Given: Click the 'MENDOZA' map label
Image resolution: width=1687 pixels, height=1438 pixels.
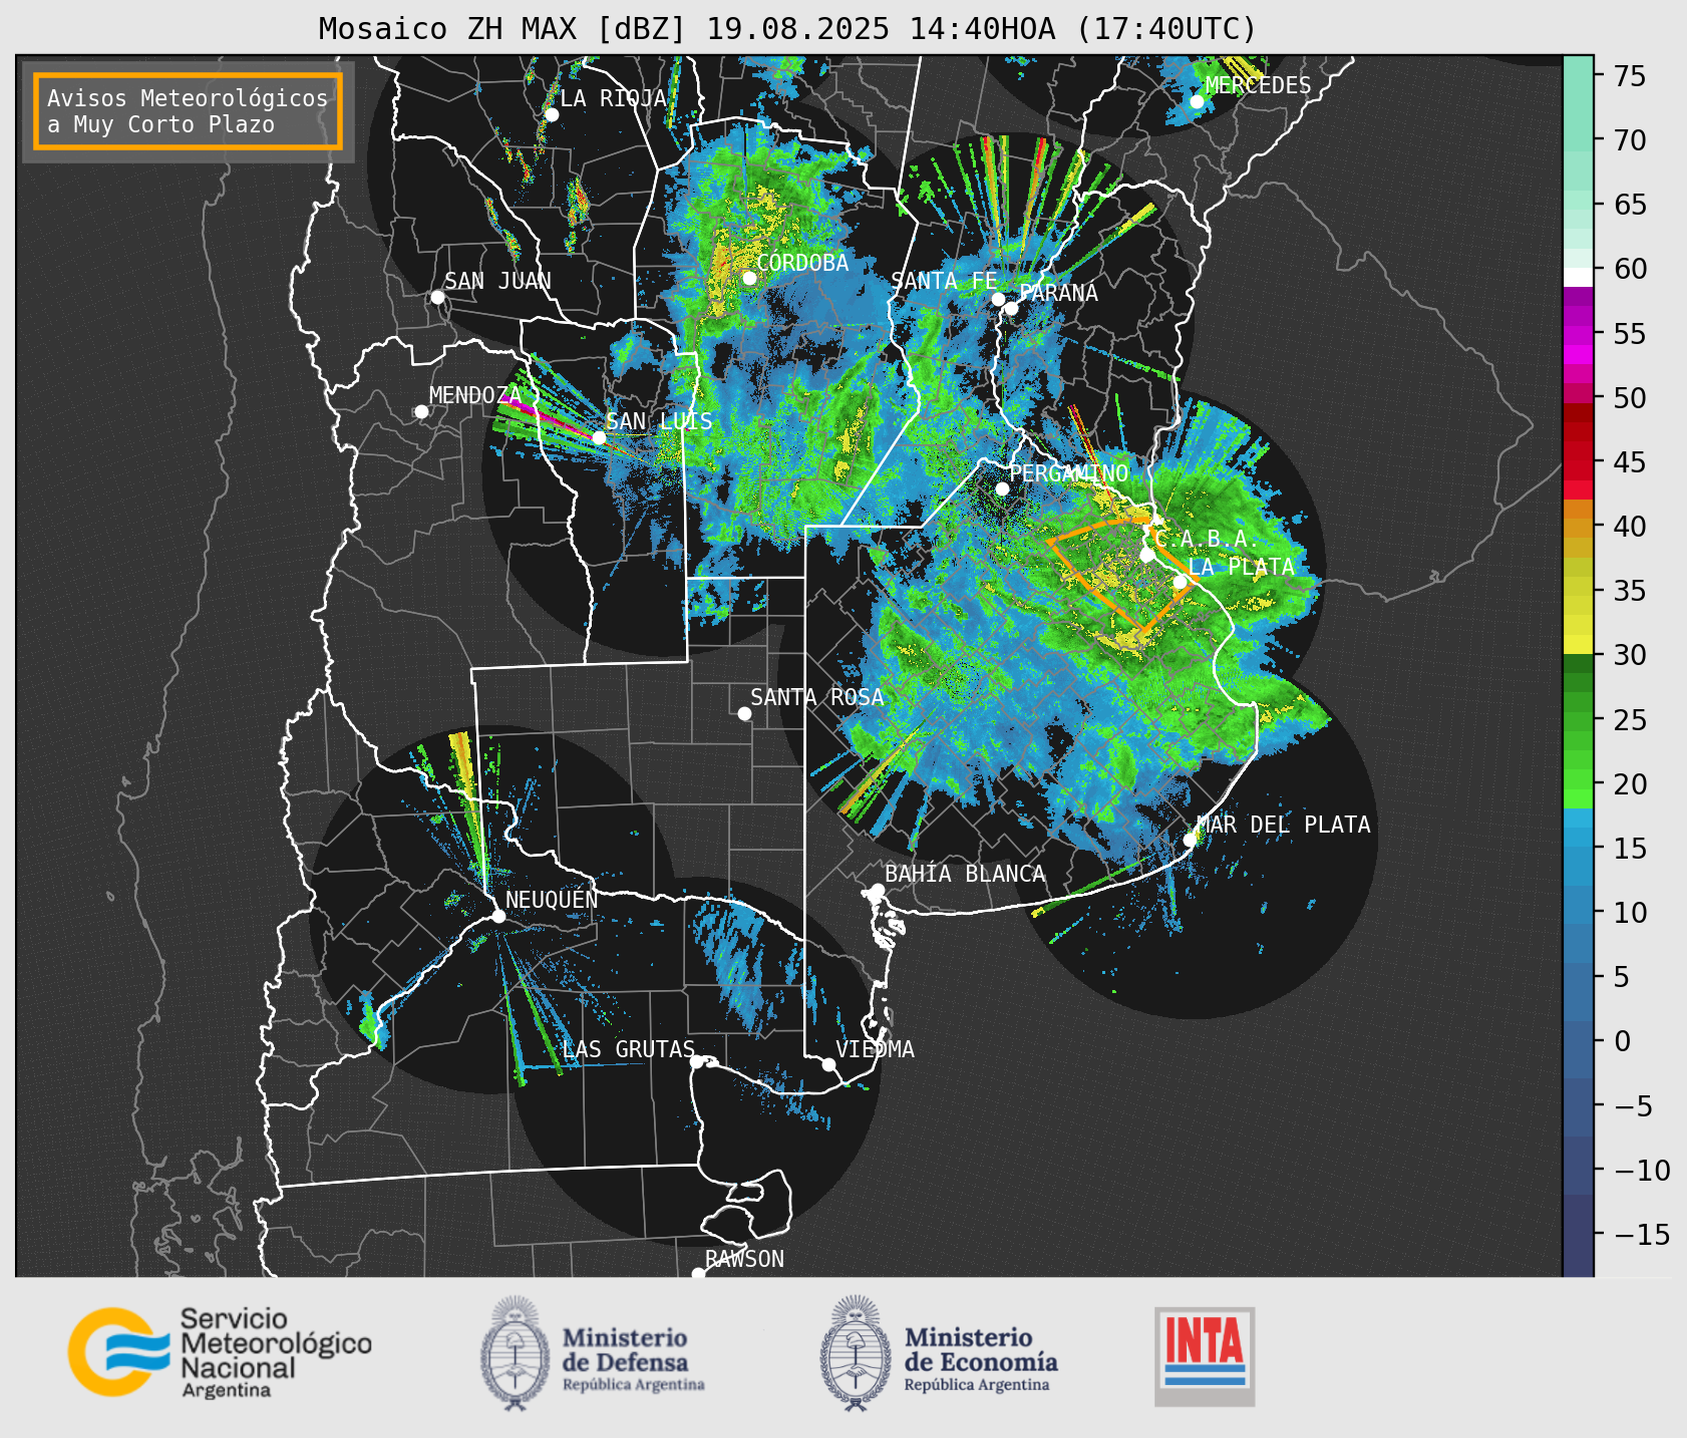Looking at the screenshot, I should (x=476, y=395).
